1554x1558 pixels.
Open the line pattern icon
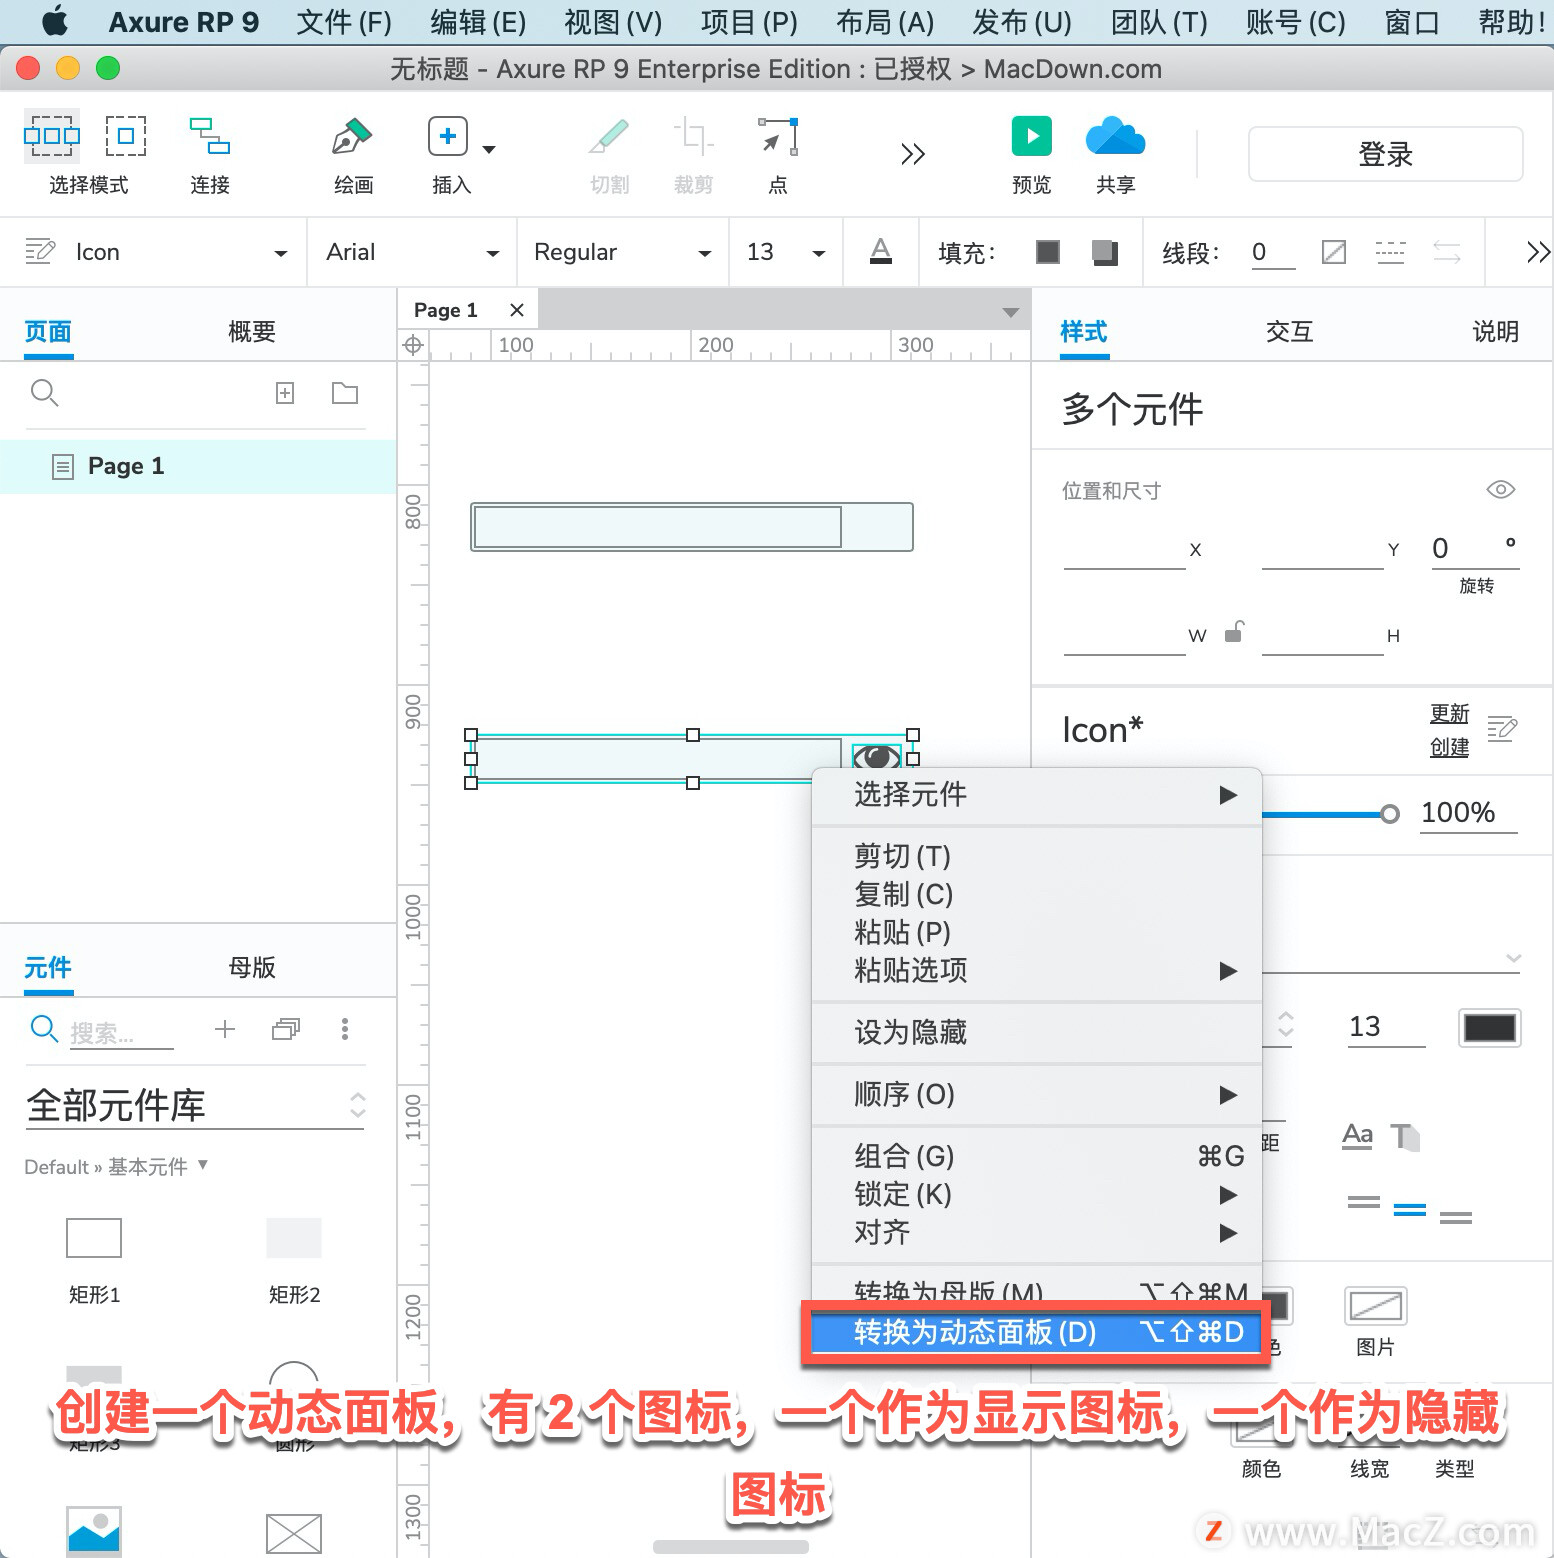click(1390, 251)
